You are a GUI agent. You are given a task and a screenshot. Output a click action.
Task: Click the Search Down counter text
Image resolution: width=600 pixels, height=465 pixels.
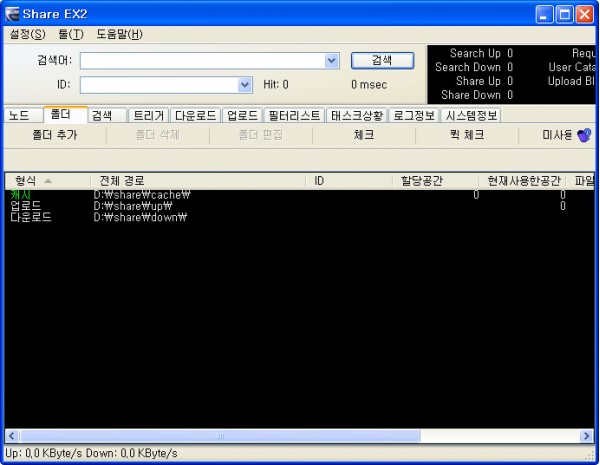[474, 67]
